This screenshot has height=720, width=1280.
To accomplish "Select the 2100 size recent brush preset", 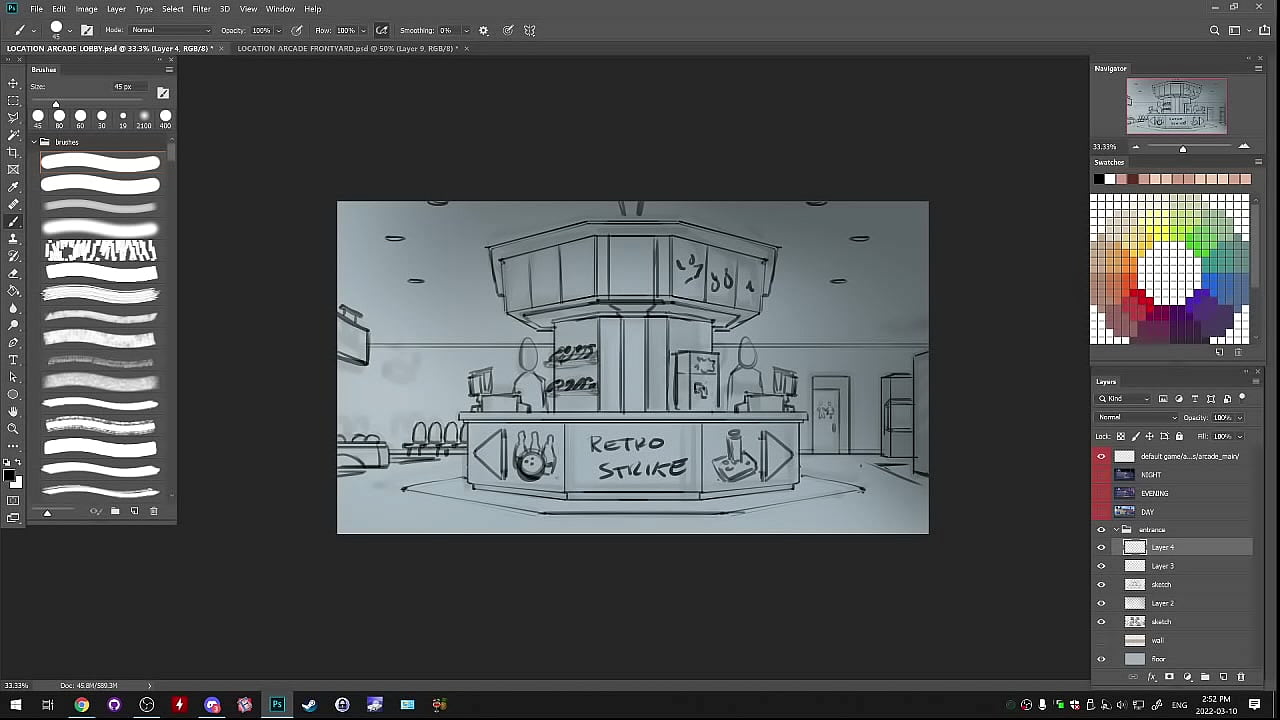I will click(x=144, y=116).
